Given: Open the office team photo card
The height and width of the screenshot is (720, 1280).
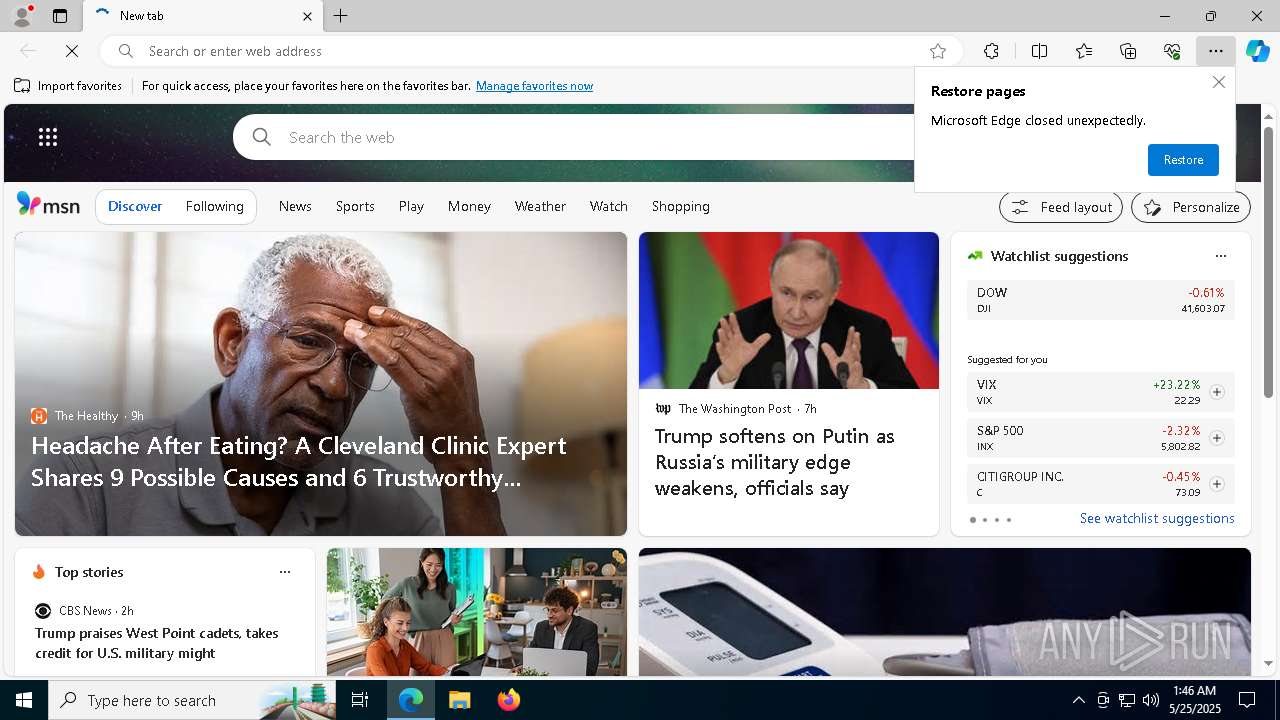Looking at the screenshot, I should click(476, 612).
